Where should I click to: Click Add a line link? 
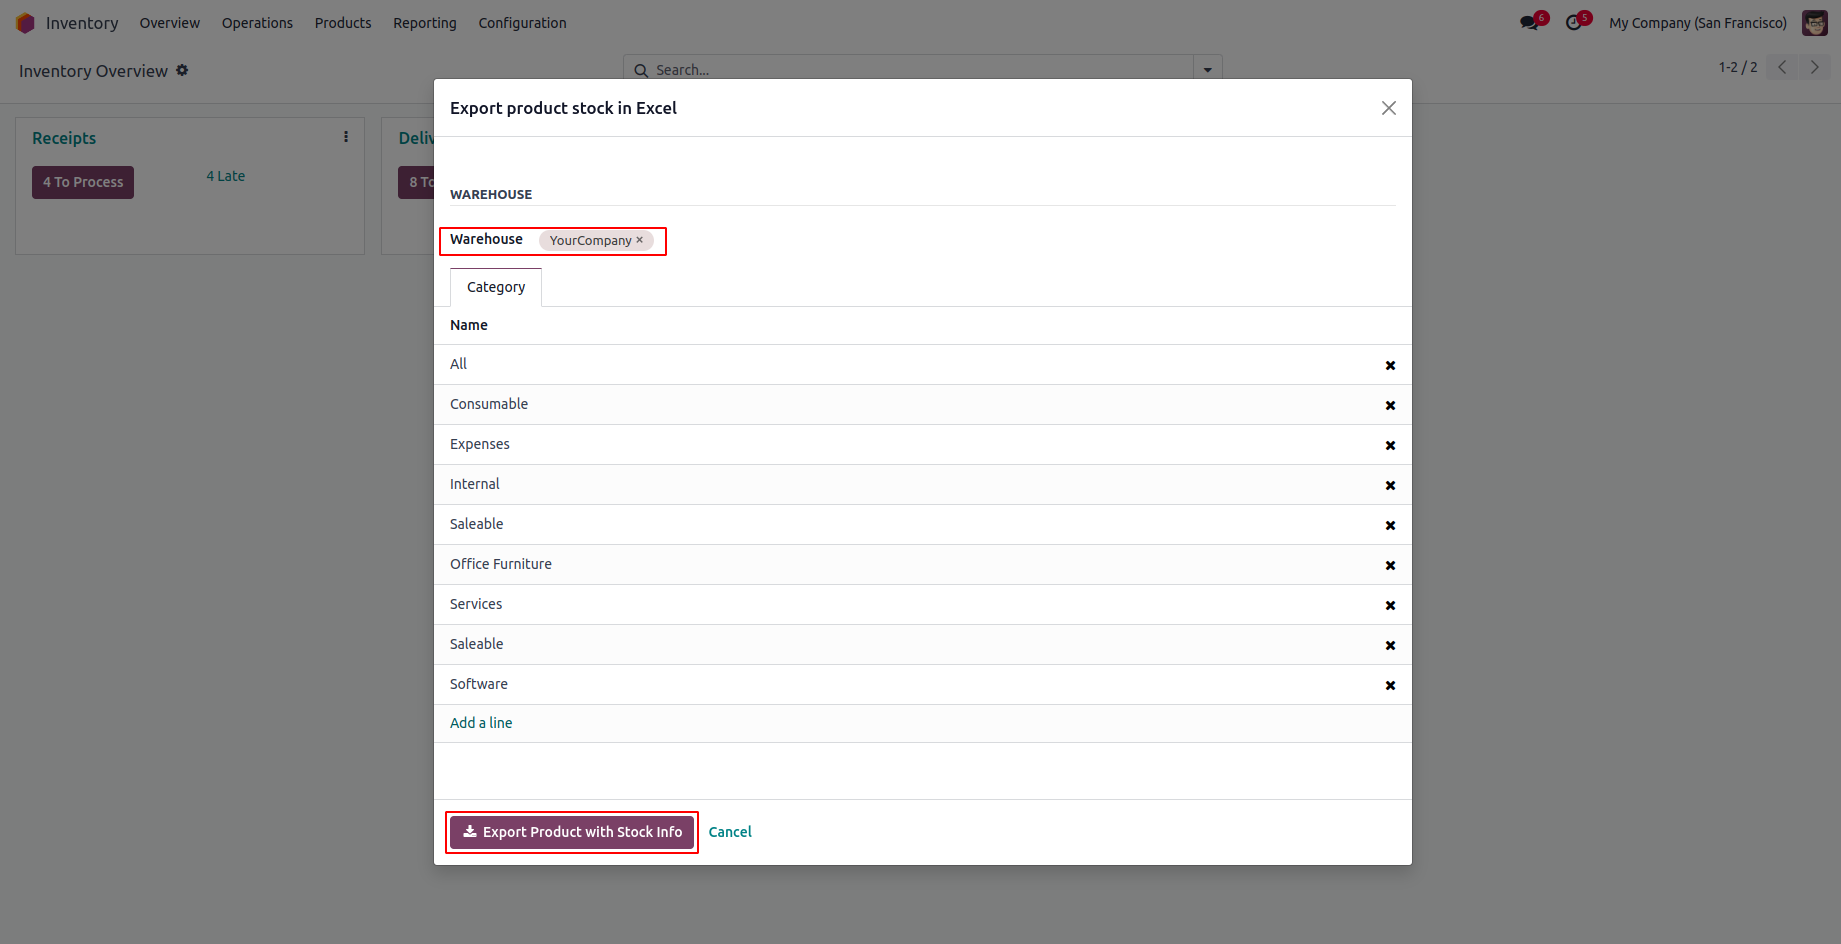tap(481, 723)
